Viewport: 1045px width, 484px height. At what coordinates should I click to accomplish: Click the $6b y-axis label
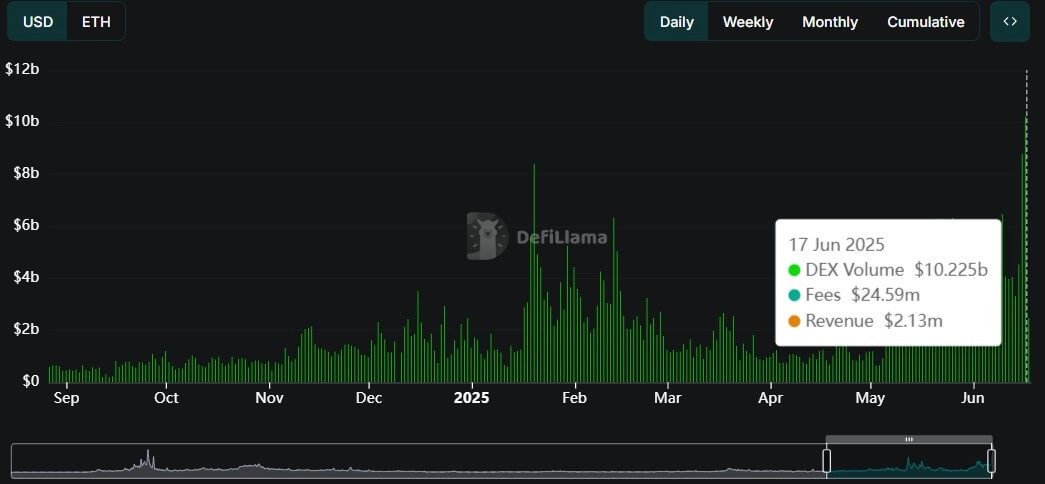coord(26,225)
